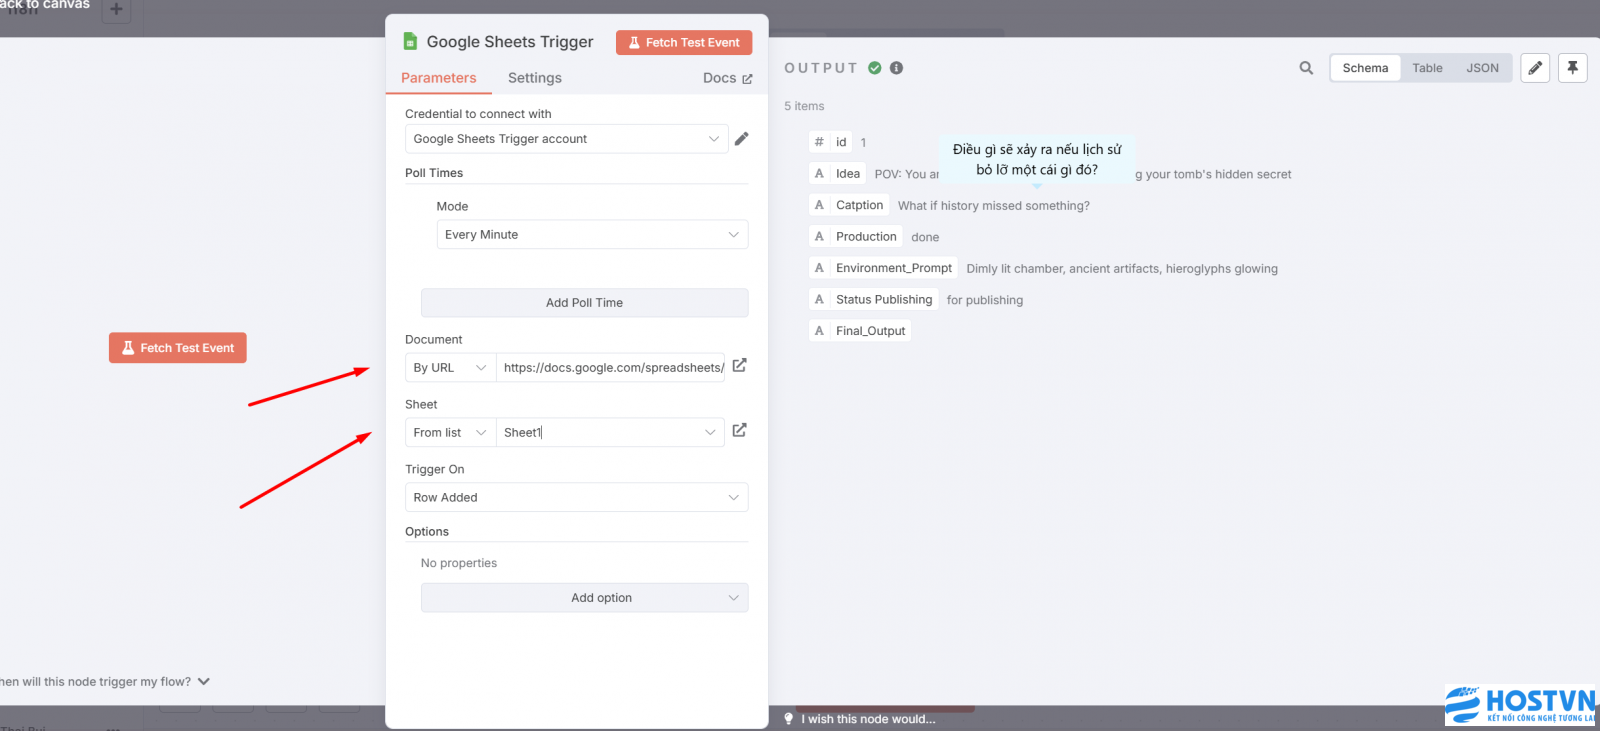This screenshot has height=731, width=1600.
Task: Open the Add option dropdown
Action: click(x=584, y=598)
